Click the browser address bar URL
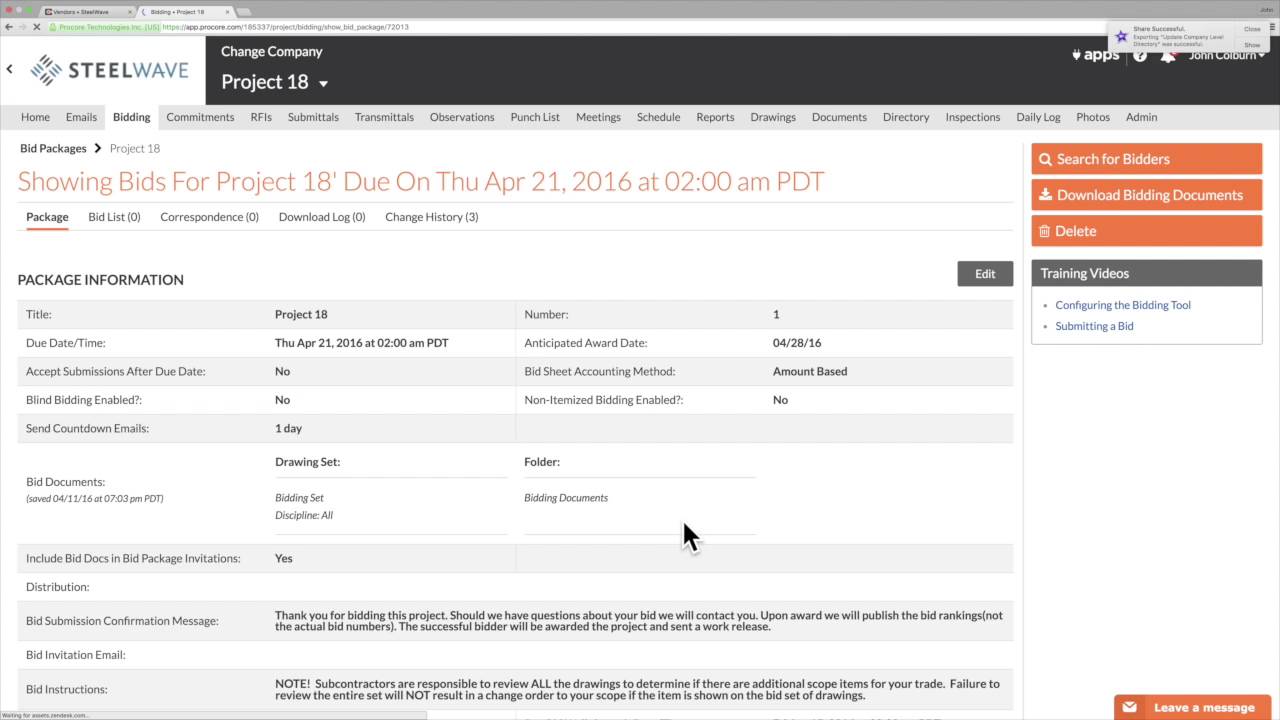Viewport: 1280px width, 720px height. pyautogui.click(x=285, y=27)
